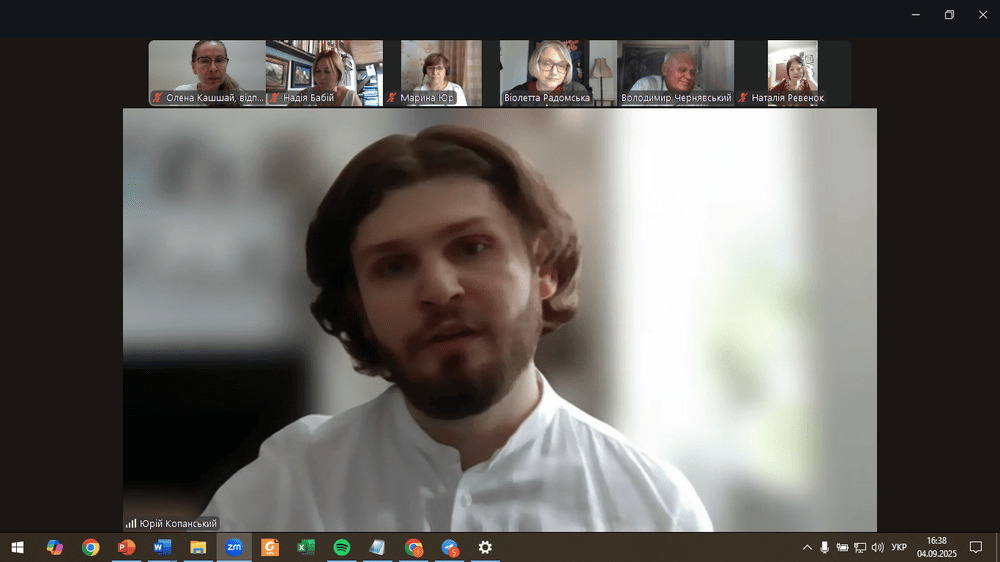The height and width of the screenshot is (562, 1000).
Task: Select Володимир Чернявський's video thumbnail
Action: click(x=676, y=72)
